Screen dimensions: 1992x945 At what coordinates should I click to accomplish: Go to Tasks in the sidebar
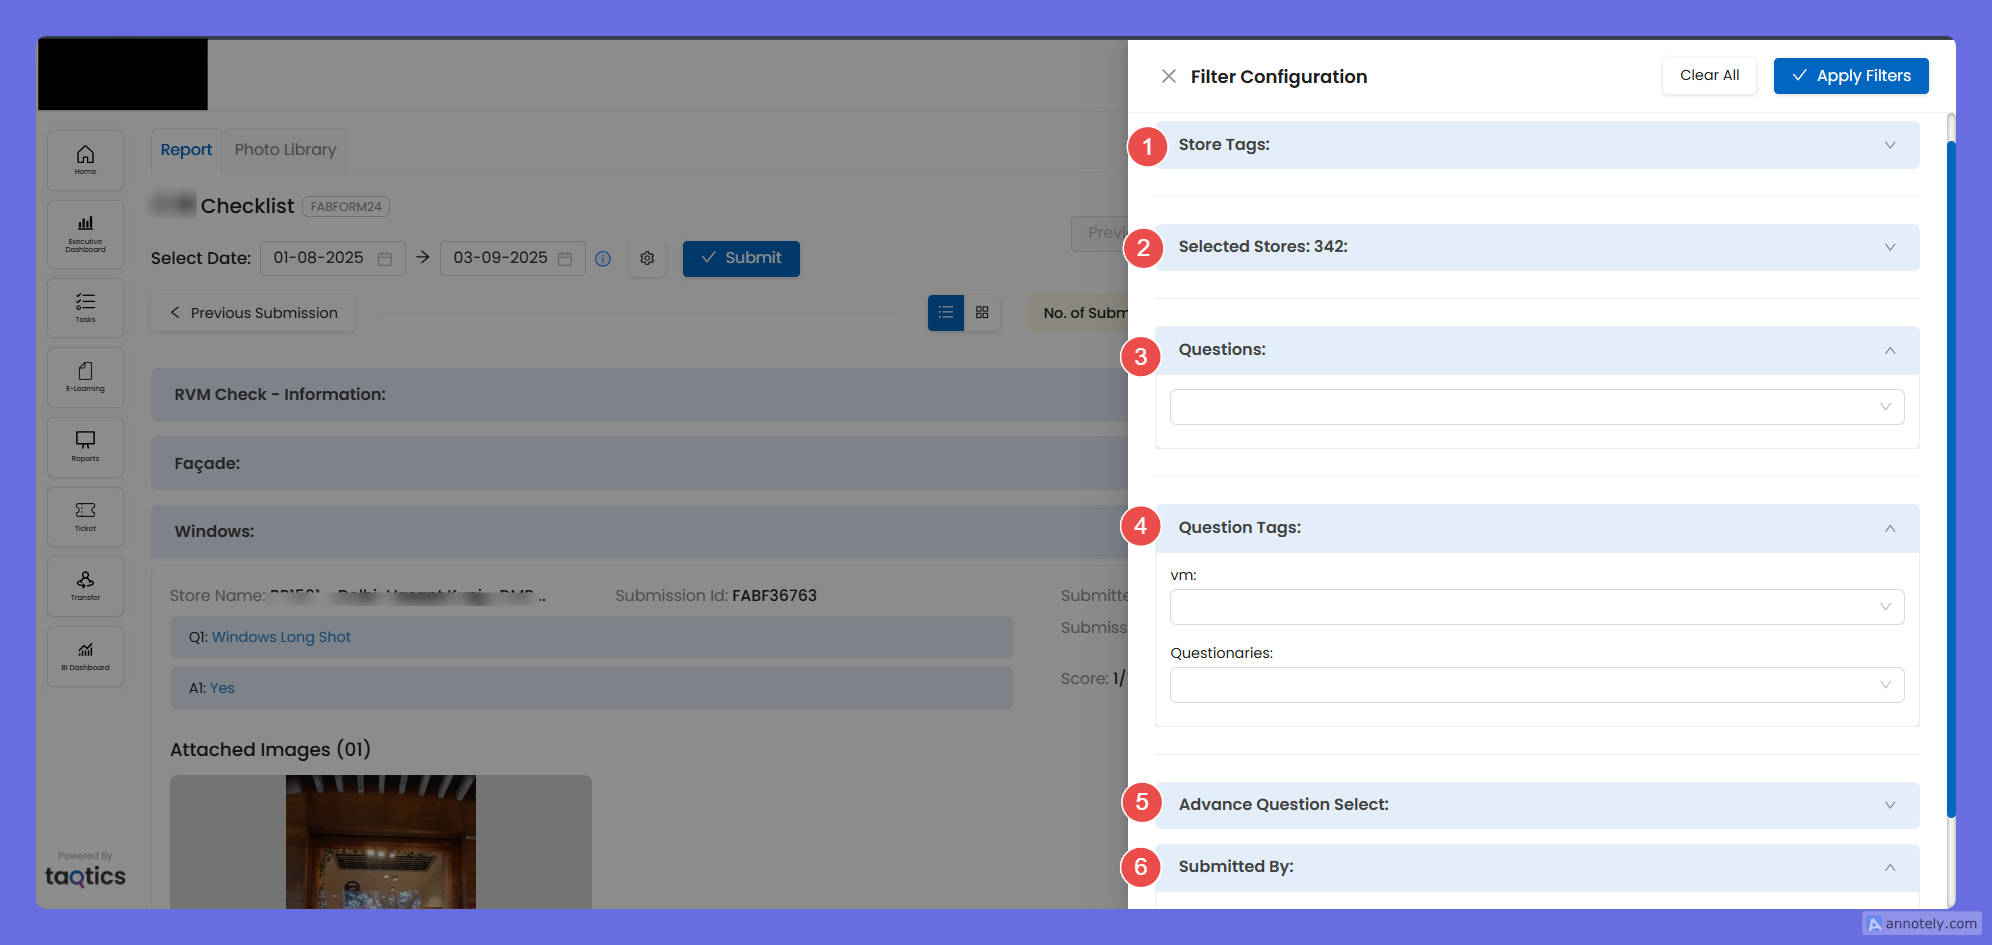(85, 307)
